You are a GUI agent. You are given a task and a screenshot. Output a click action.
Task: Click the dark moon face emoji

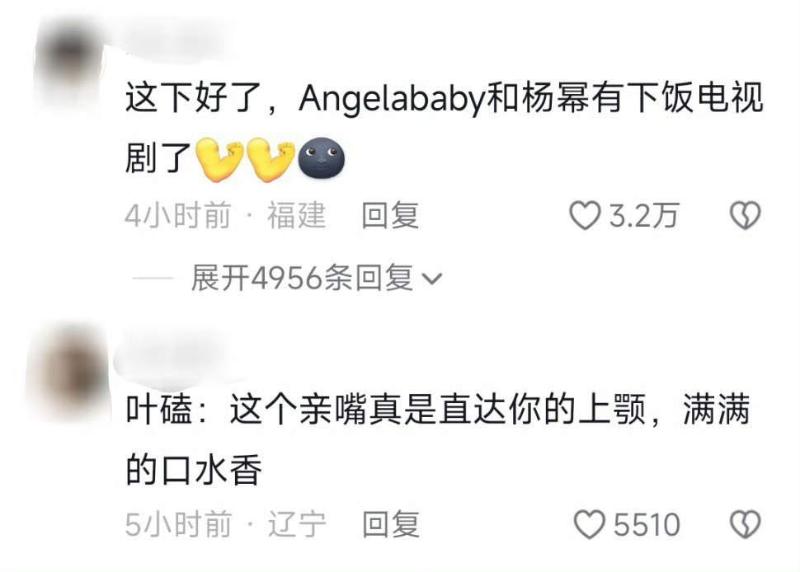click(321, 158)
